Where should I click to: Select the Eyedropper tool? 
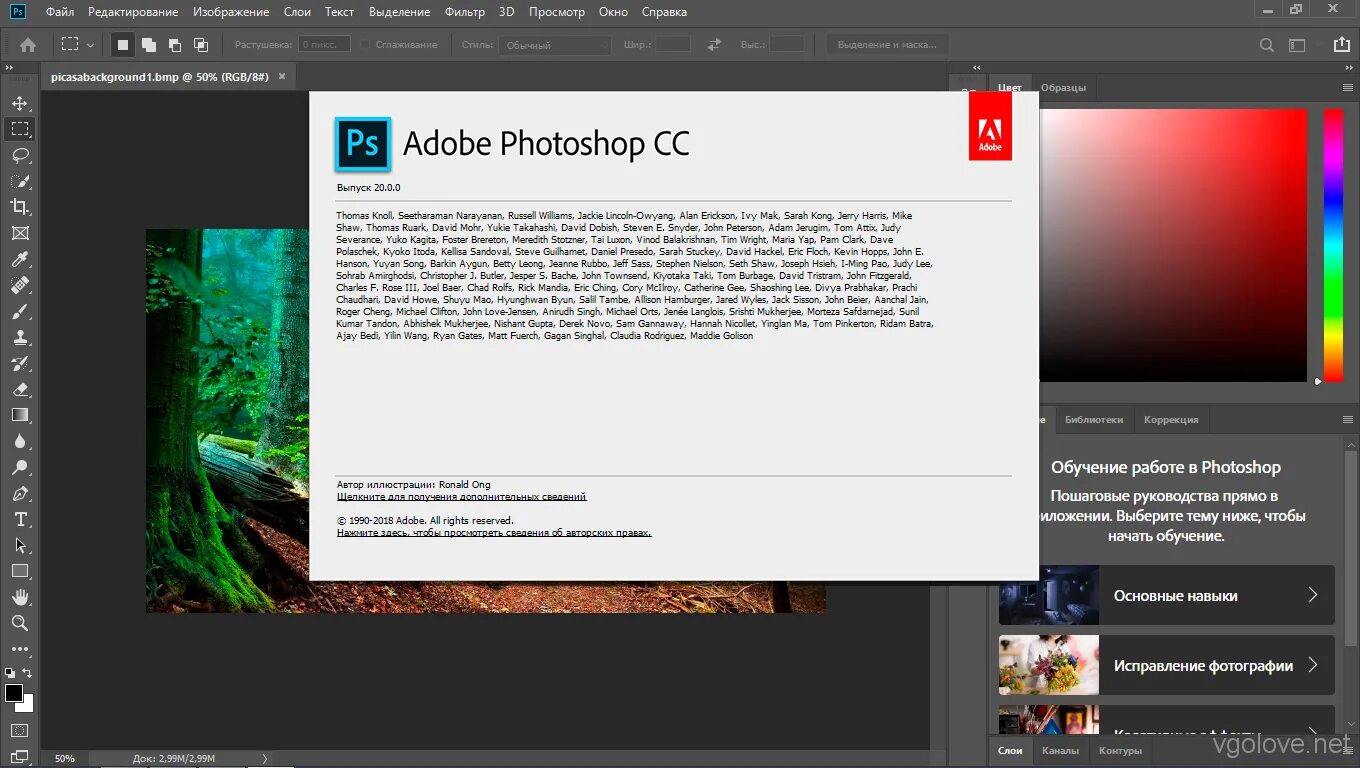[x=20, y=259]
